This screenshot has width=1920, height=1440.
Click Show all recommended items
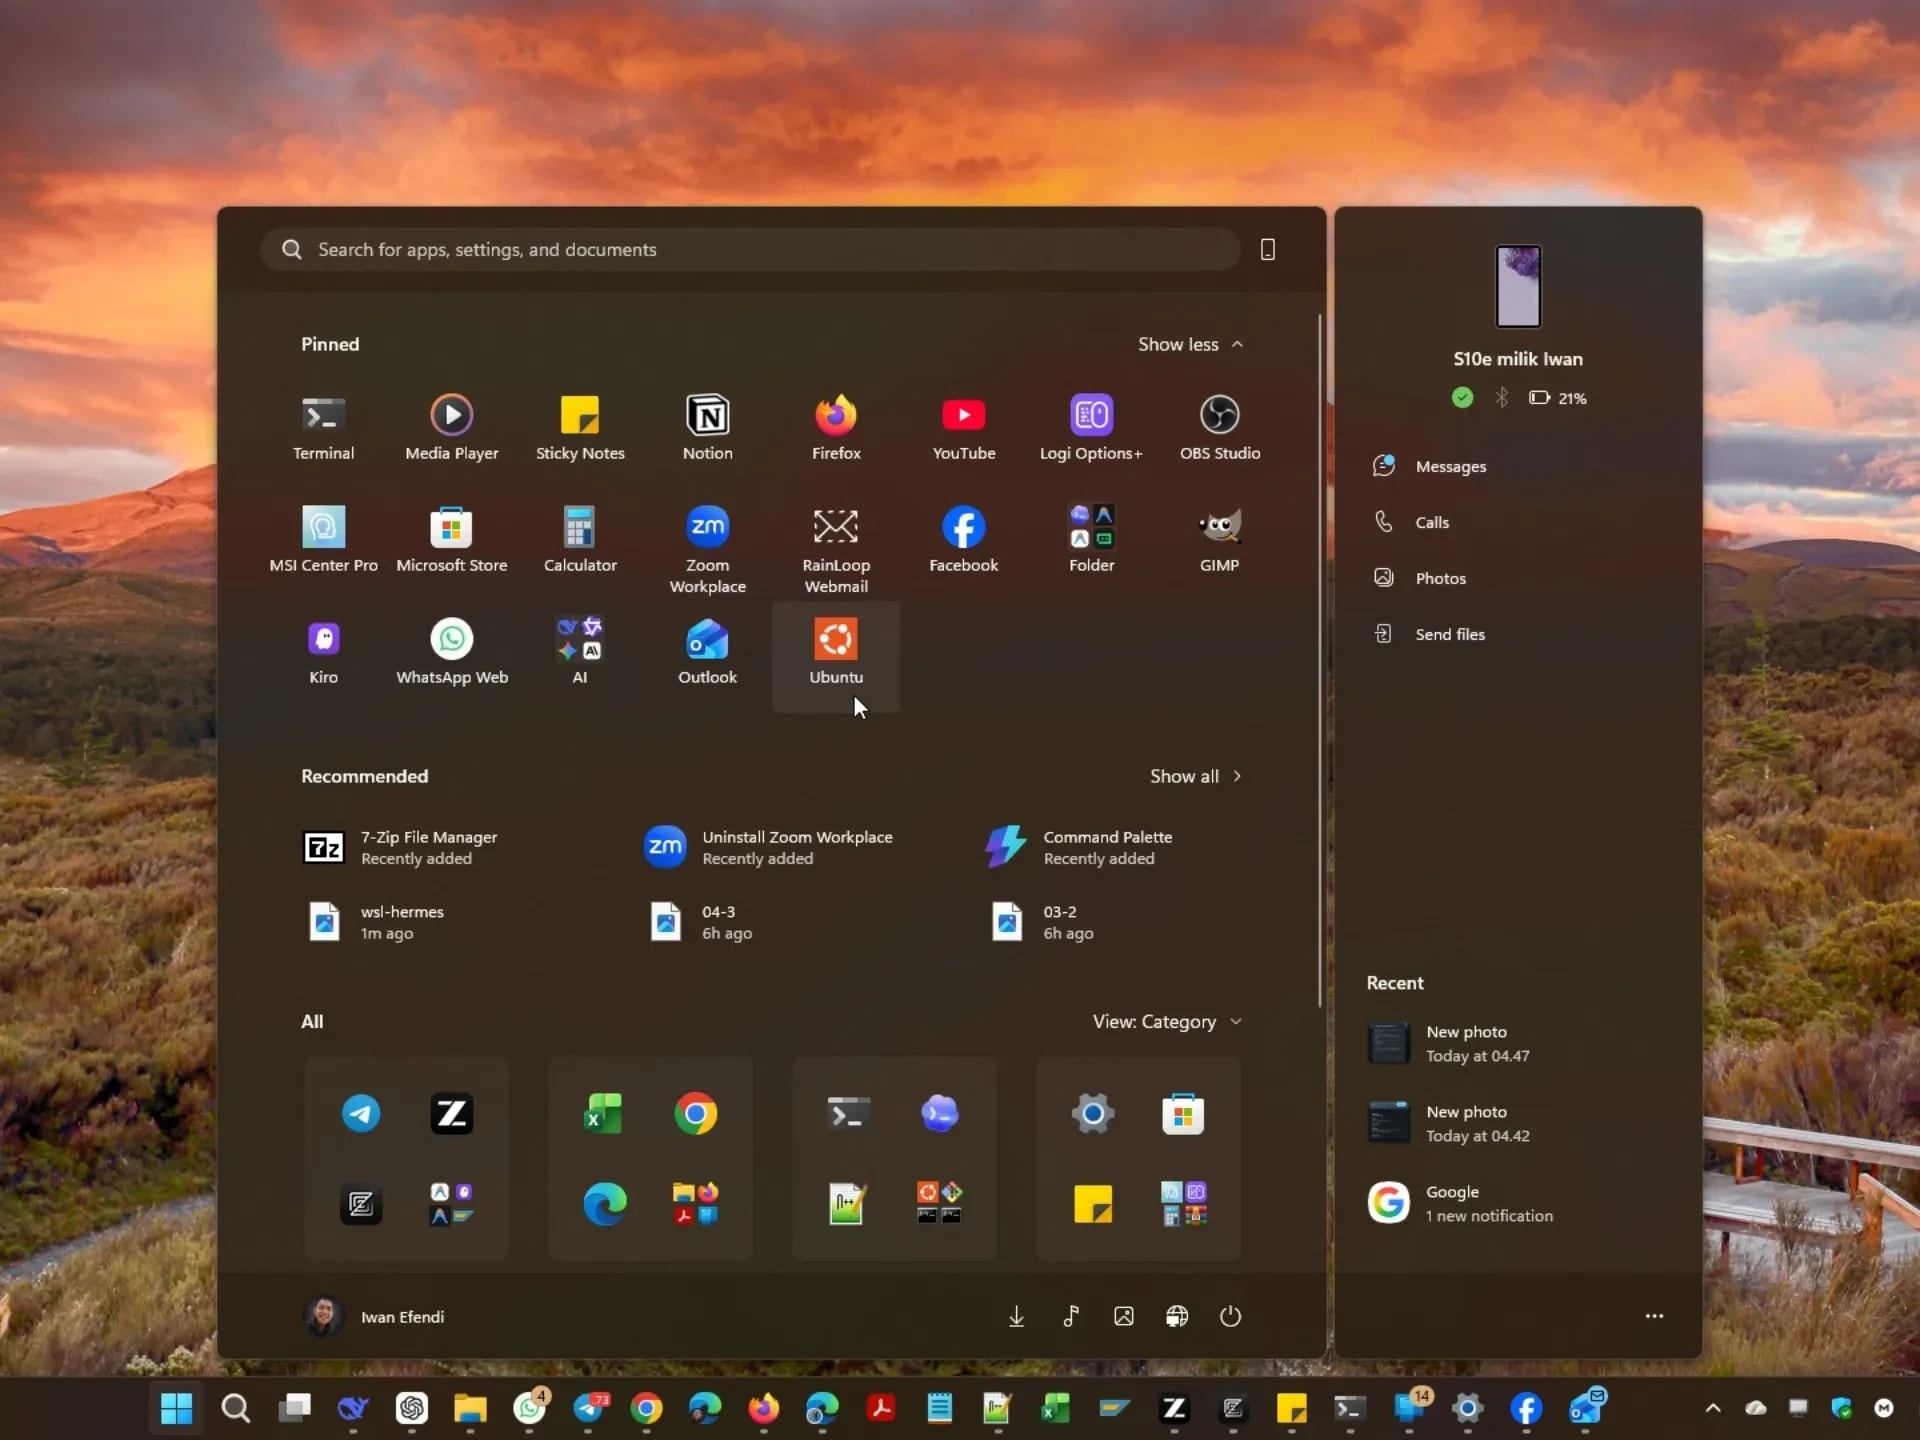click(x=1195, y=776)
